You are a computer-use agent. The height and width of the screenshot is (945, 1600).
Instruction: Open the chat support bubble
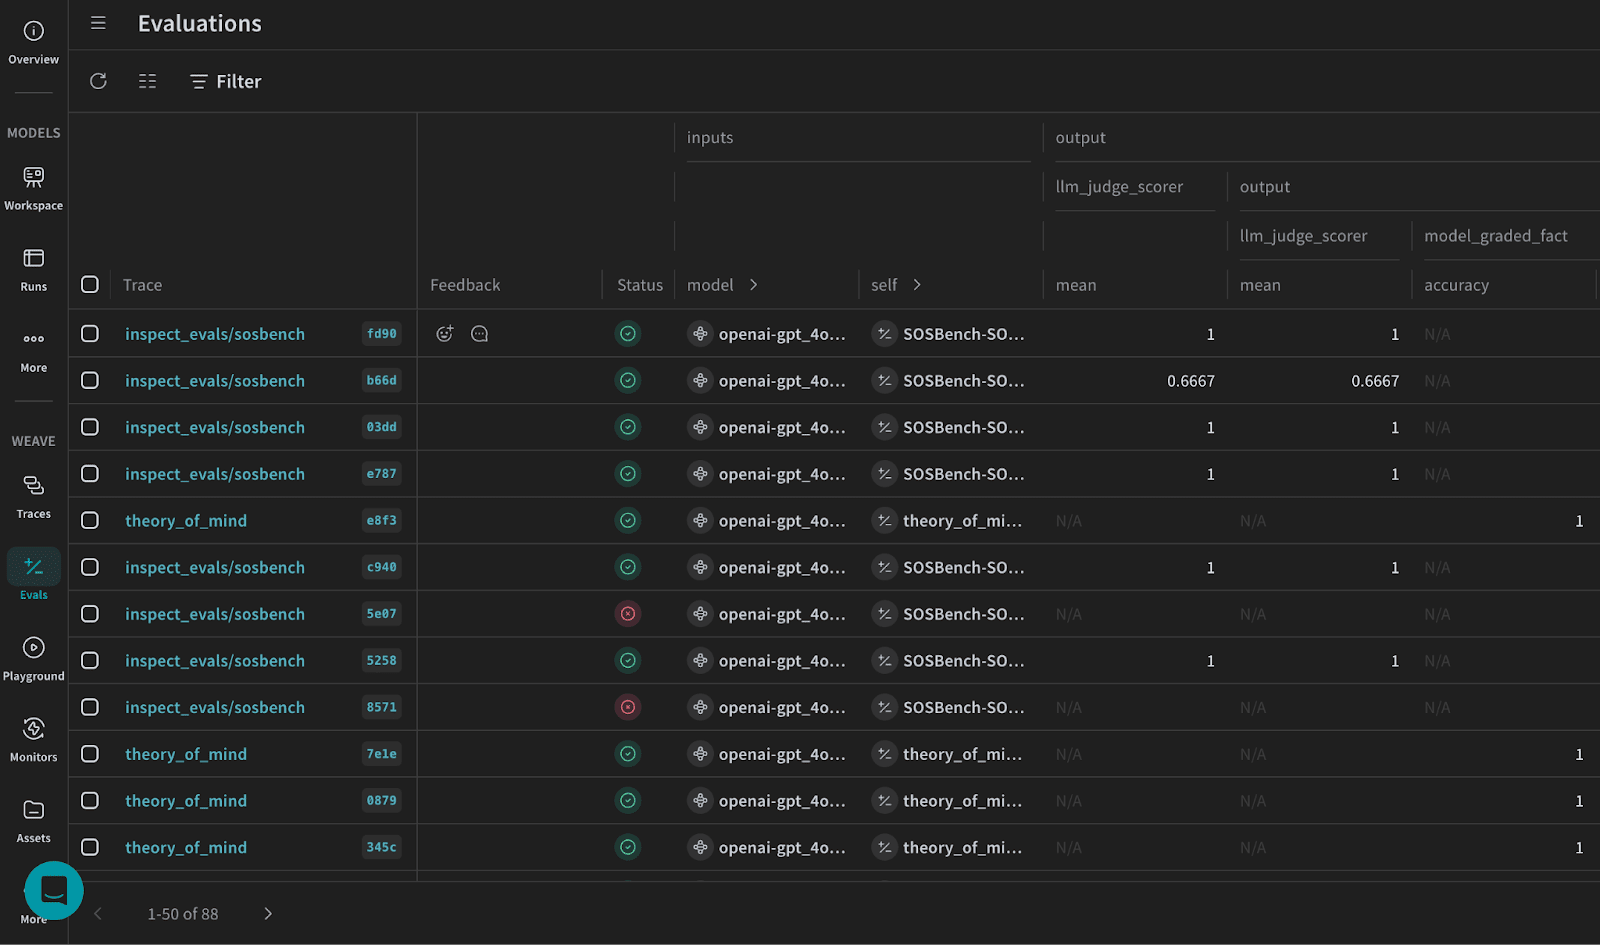tap(54, 890)
